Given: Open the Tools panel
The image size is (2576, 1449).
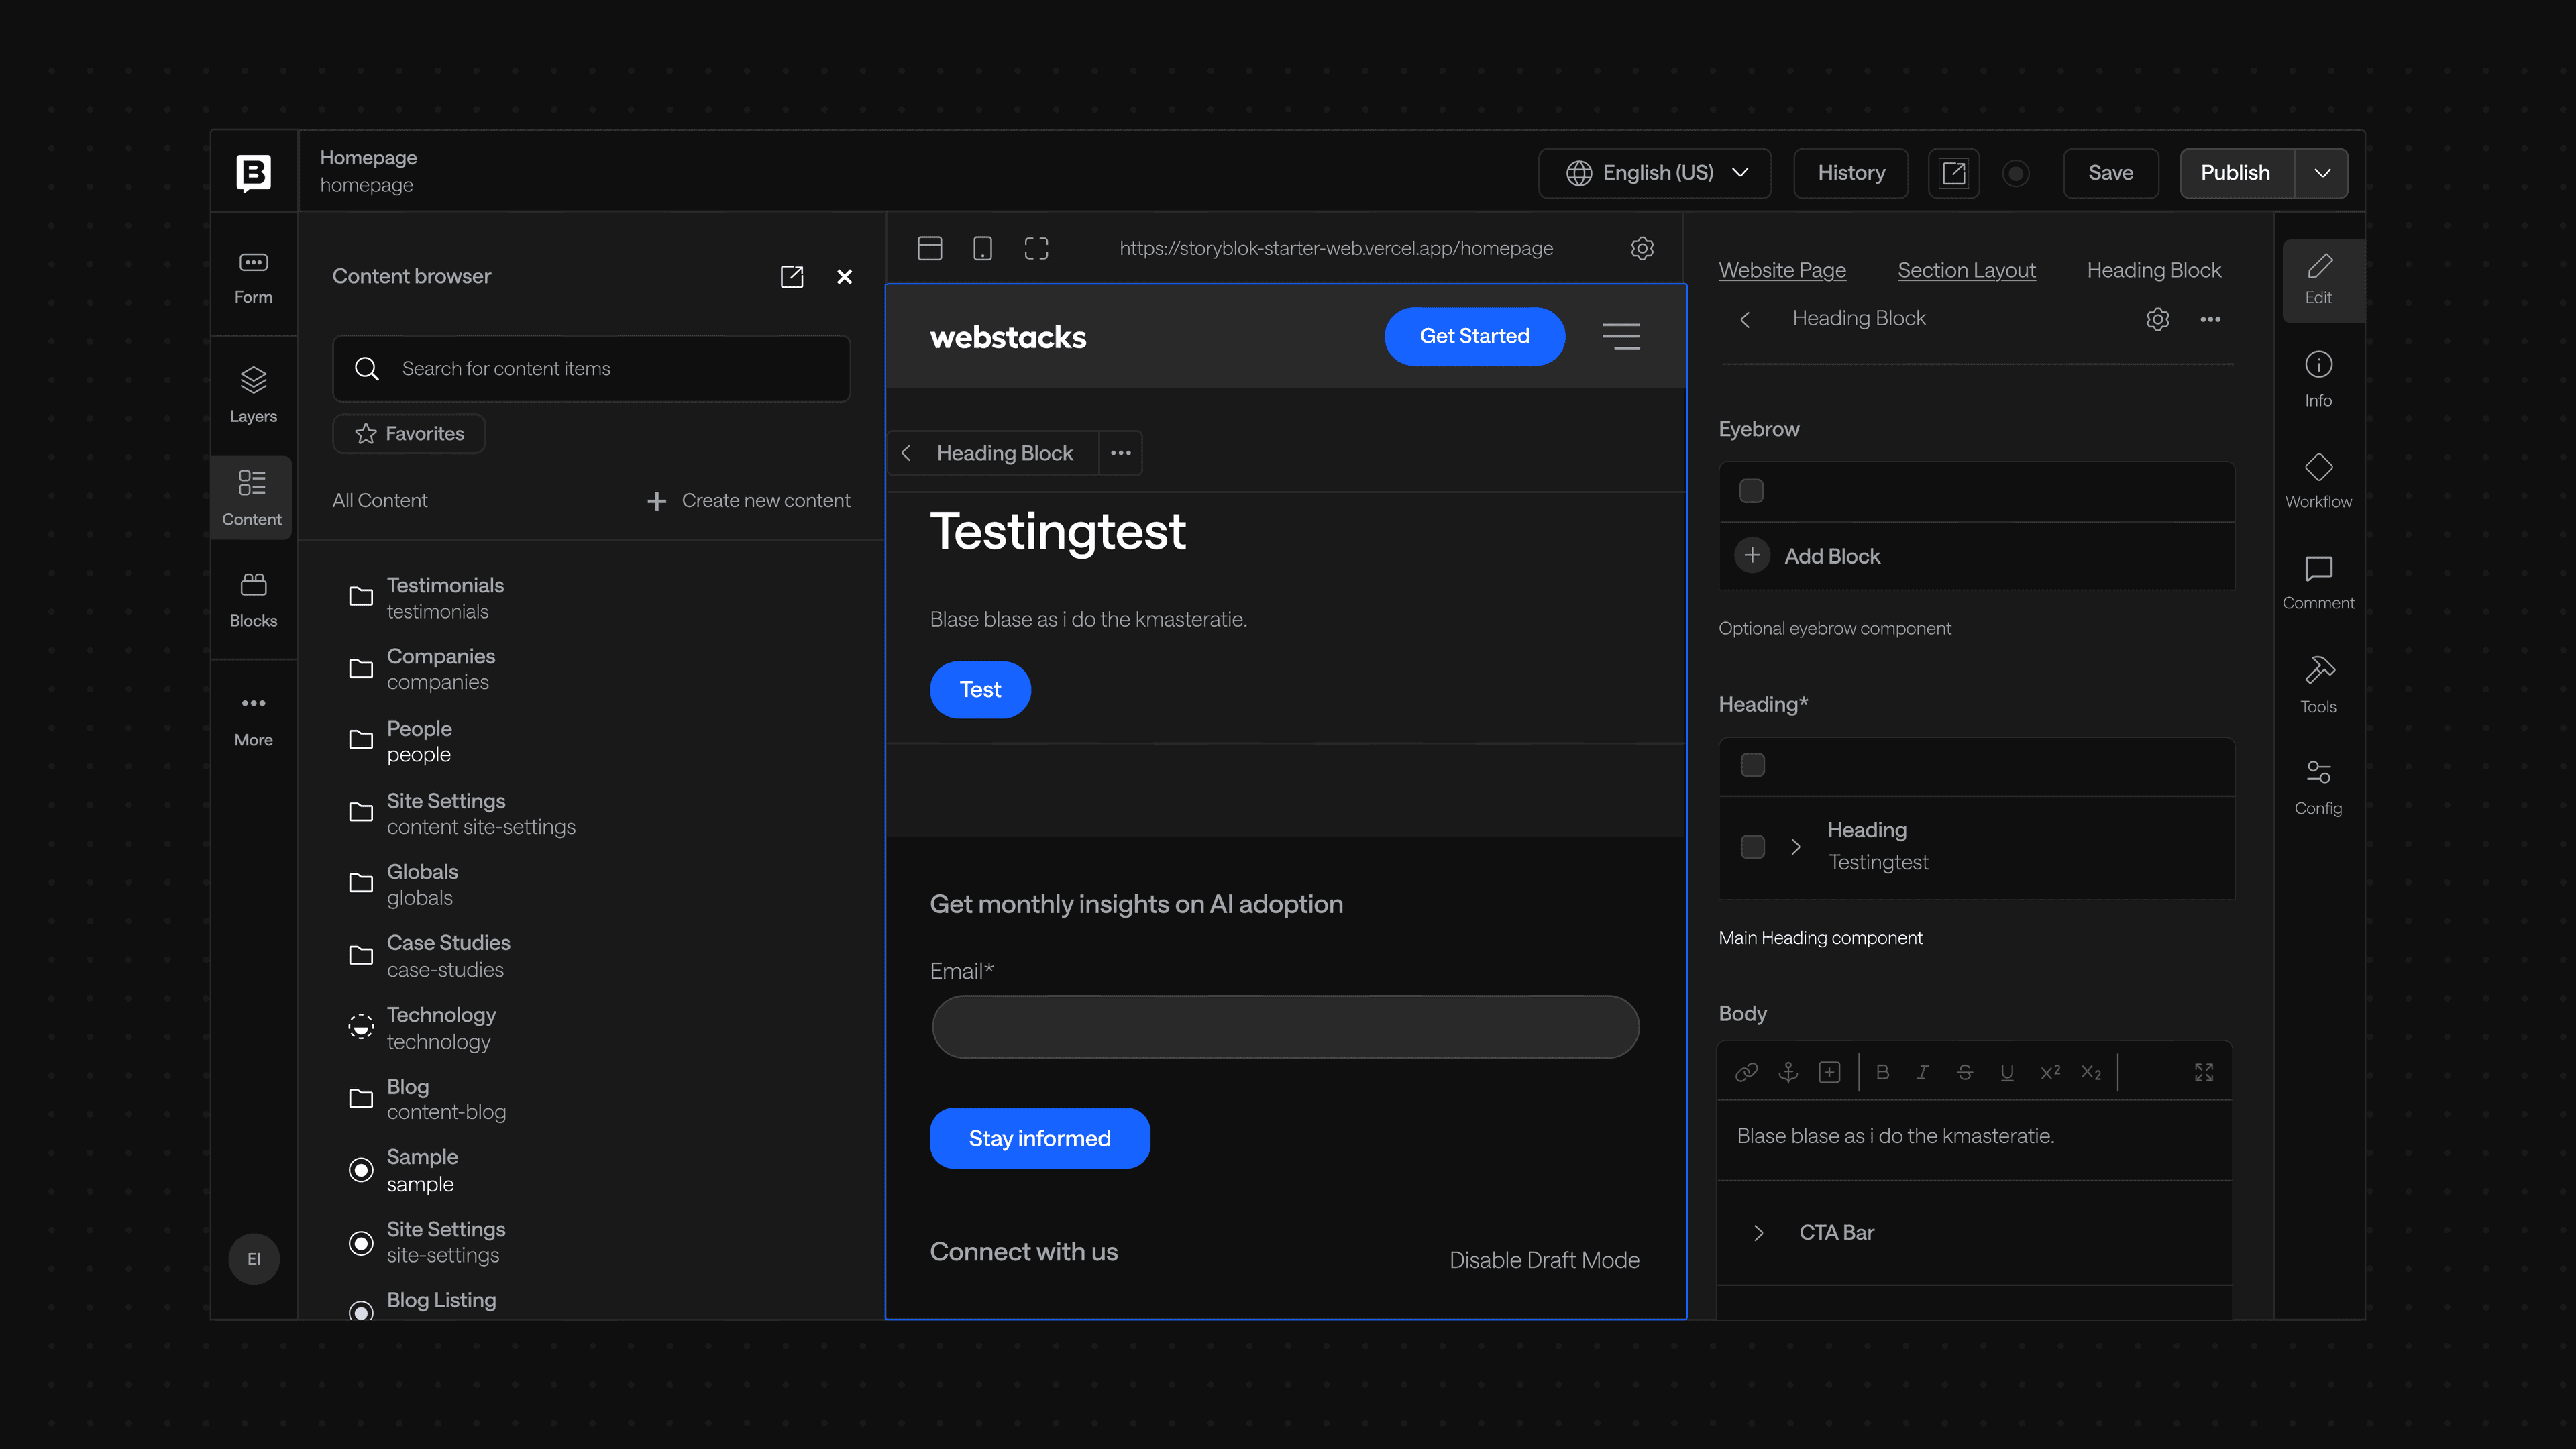Looking at the screenshot, I should [2318, 685].
